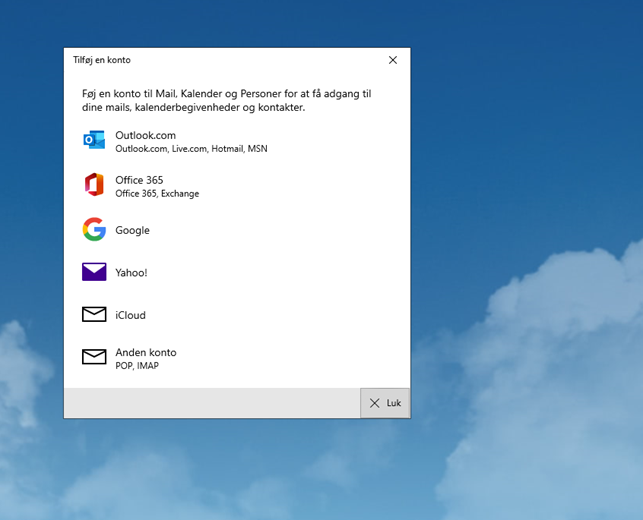Select Yahoo! from the account list

point(131,272)
